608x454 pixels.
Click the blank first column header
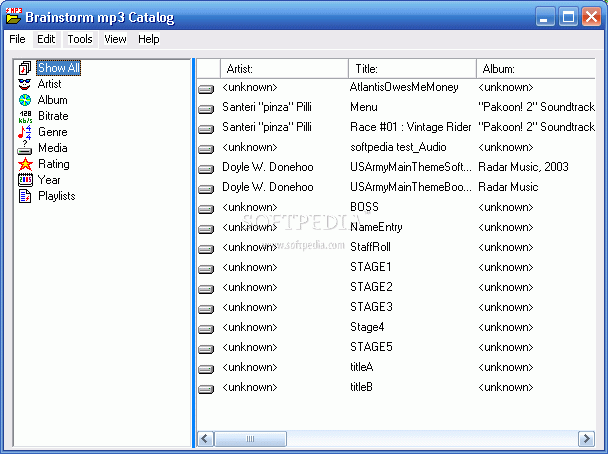click(209, 69)
